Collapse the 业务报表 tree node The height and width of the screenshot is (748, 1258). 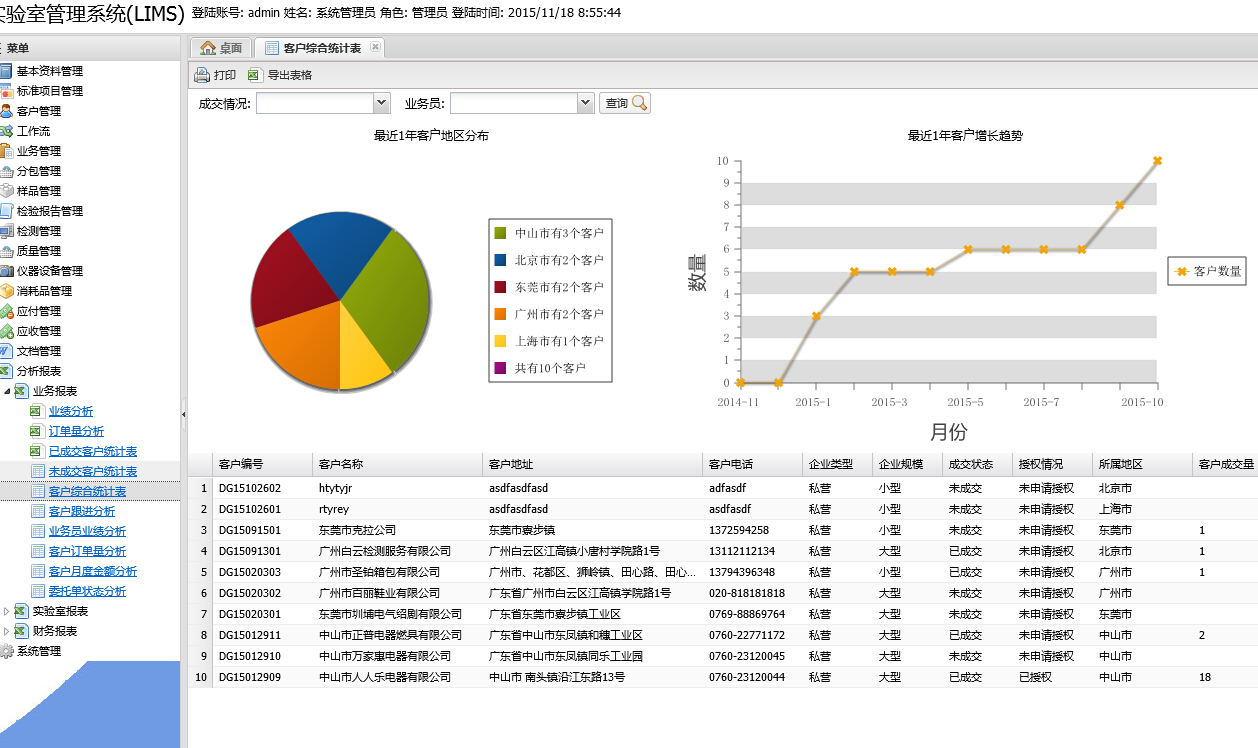(x=7, y=391)
